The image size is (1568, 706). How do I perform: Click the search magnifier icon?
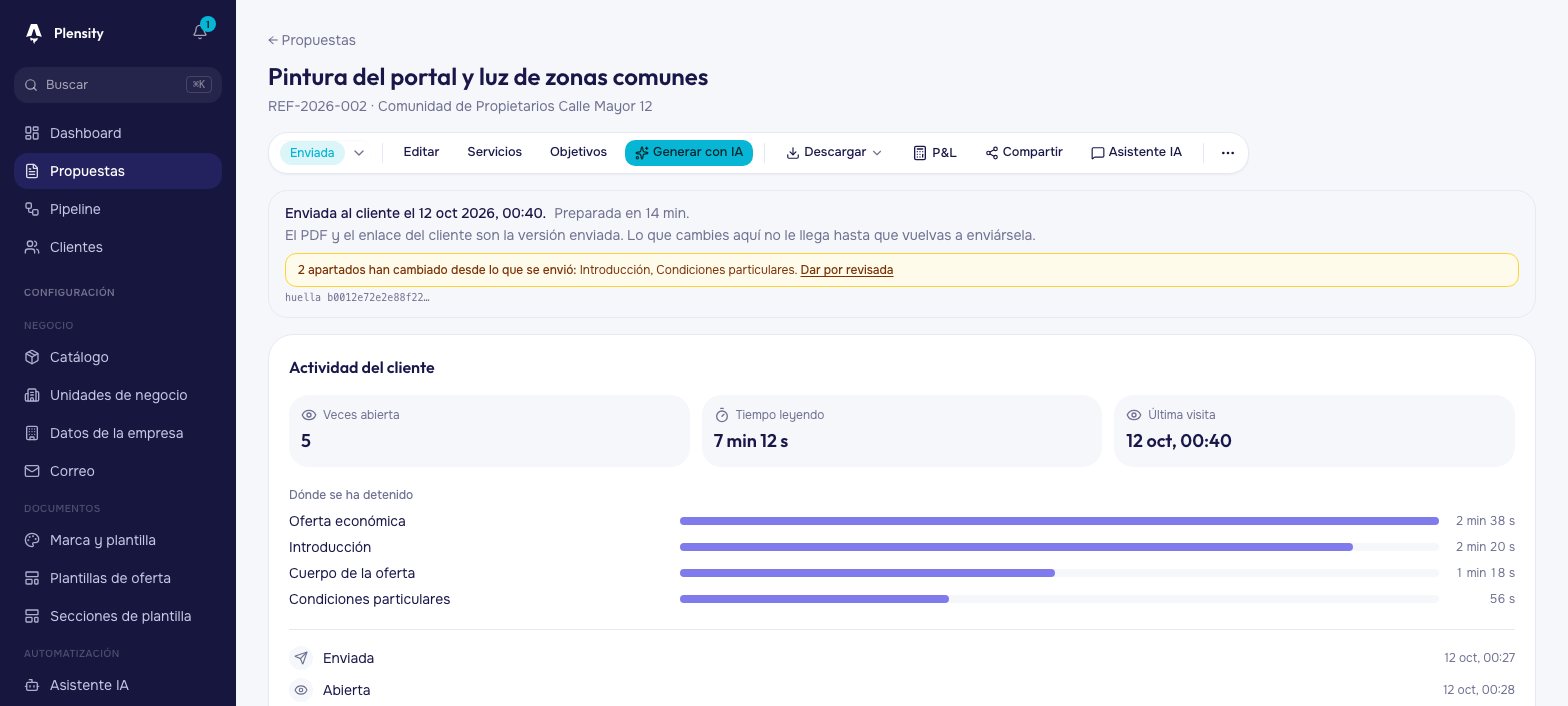click(31, 85)
